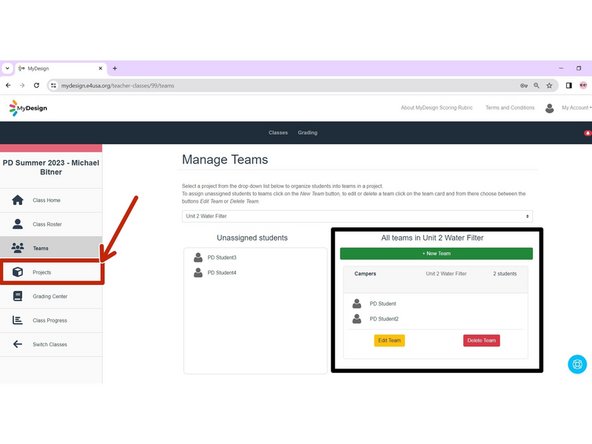The image size is (592, 444).
Task: Open Projects label in sidebar
Action: point(42,272)
